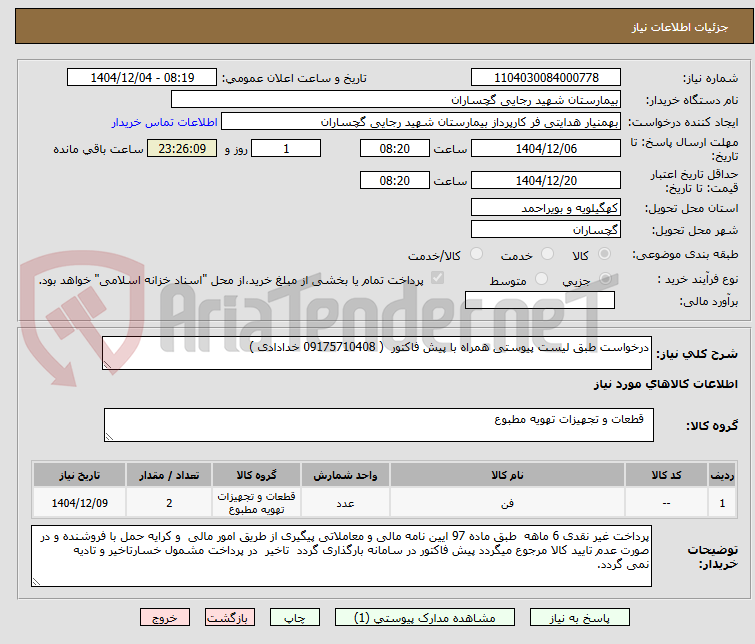Click the اطلاعات کالاهای مورد نیاز section heading
Viewport: 755px width, 644px height.
(665, 384)
